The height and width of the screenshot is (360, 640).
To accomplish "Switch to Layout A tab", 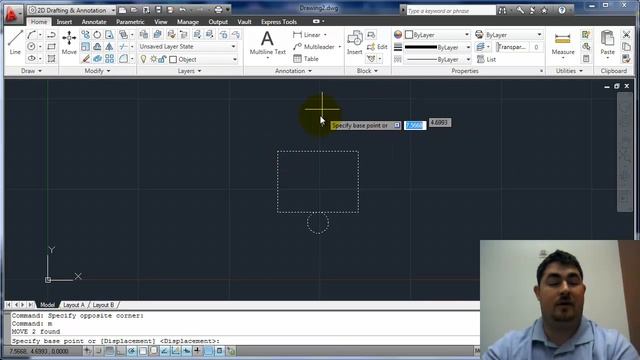I will tap(74, 305).
